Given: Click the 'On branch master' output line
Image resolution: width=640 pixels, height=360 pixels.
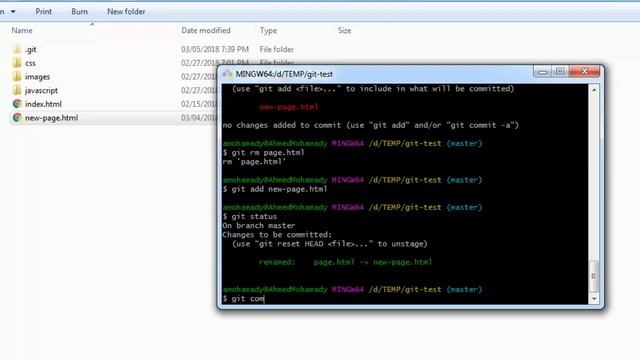Looking at the screenshot, I should pyautogui.click(x=259, y=225).
